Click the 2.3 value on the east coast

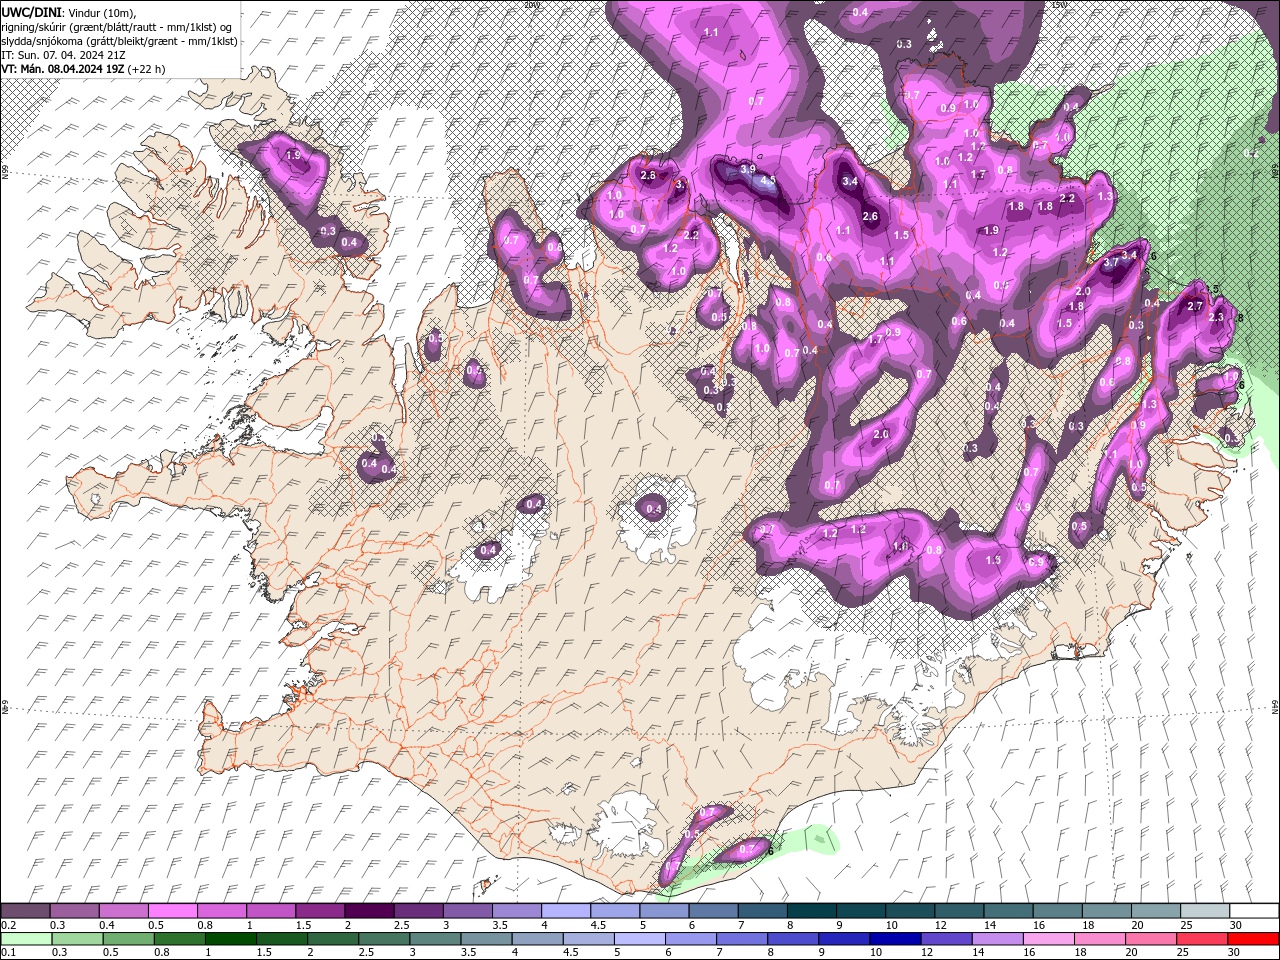pyautogui.click(x=1216, y=317)
